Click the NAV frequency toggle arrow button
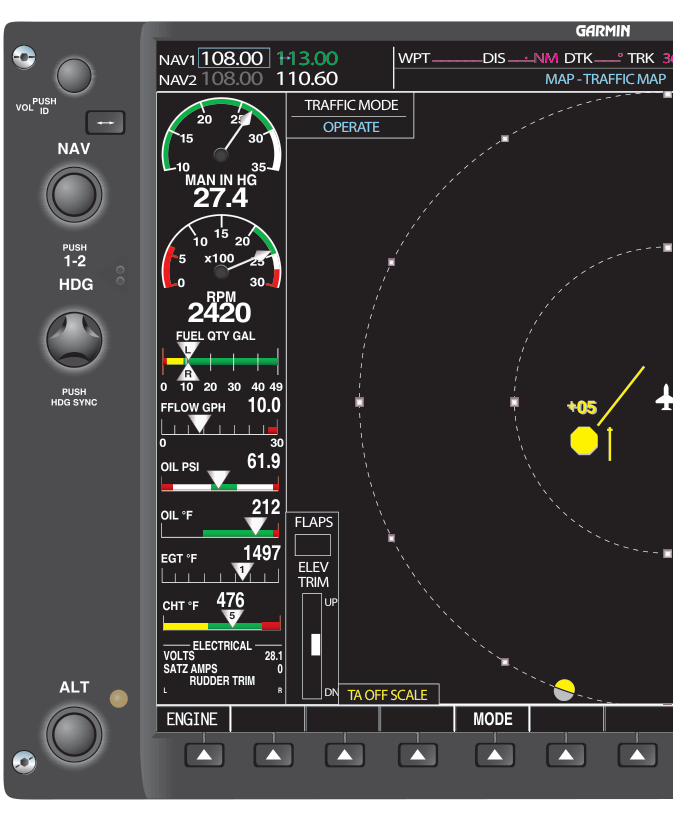Screen dimensions: 673x814 (x=105, y=123)
